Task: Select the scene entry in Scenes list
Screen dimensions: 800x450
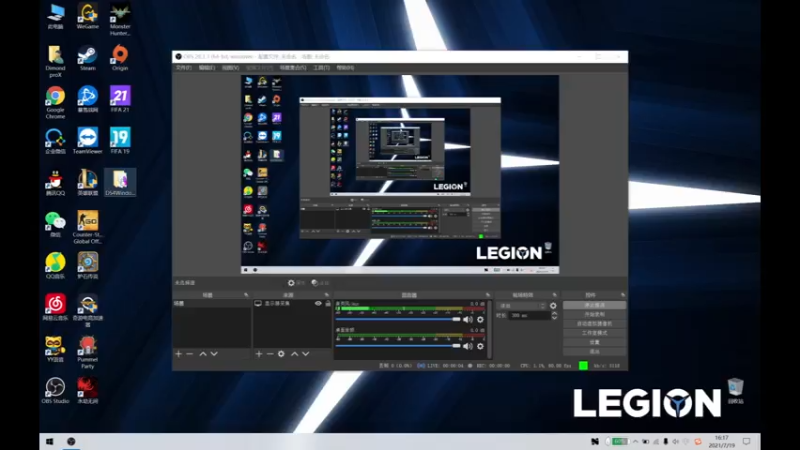Action: [212, 303]
